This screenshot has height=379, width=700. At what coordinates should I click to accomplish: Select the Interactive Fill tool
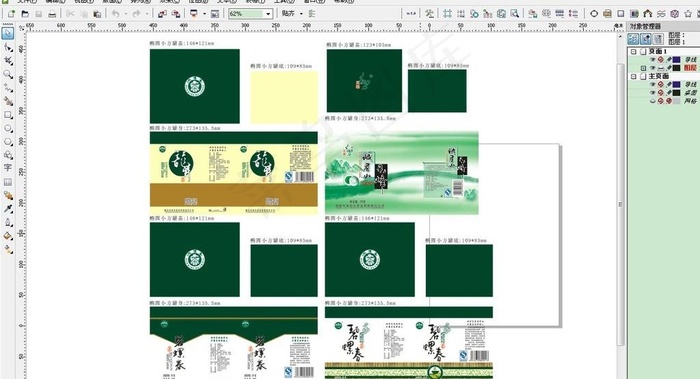[x=8, y=250]
